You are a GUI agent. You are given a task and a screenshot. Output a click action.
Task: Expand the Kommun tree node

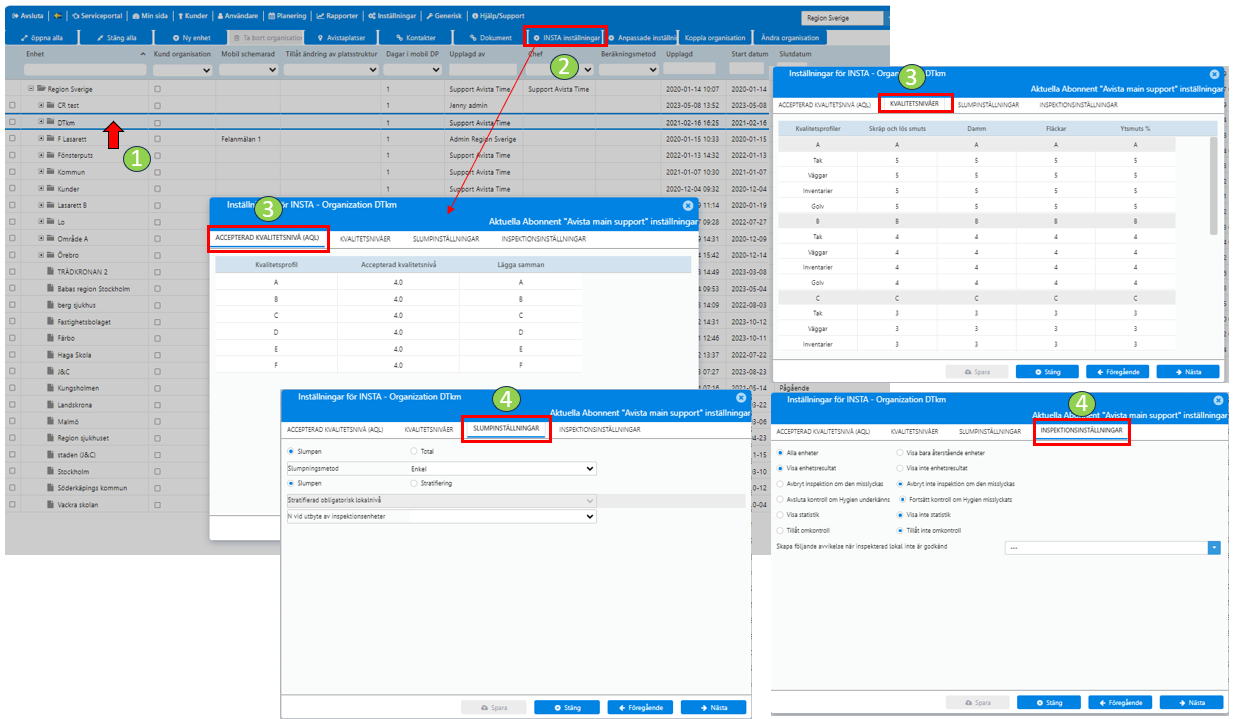[41, 172]
